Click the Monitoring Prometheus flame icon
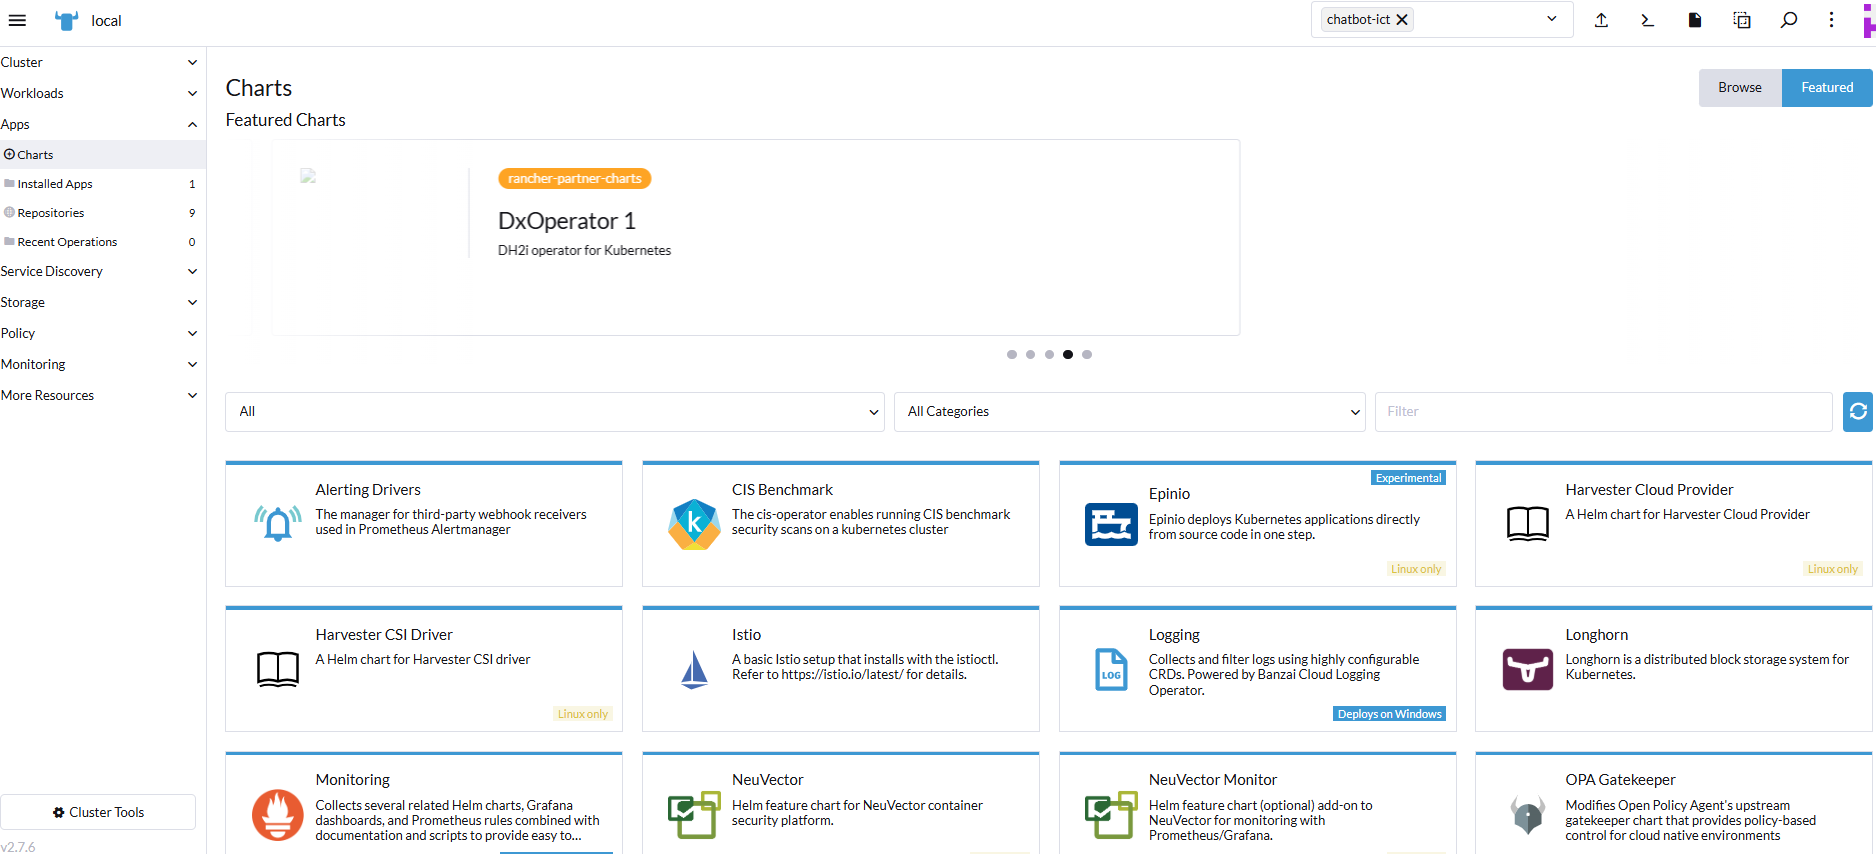 [278, 815]
